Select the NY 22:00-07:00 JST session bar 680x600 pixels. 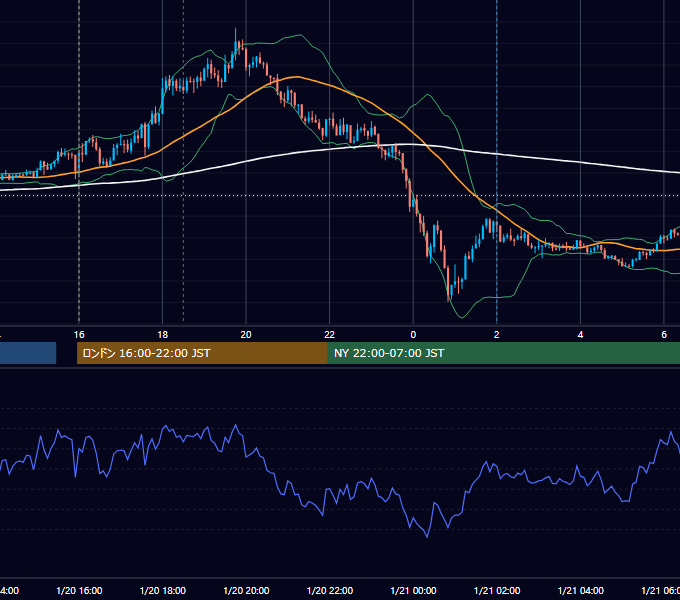pos(503,353)
